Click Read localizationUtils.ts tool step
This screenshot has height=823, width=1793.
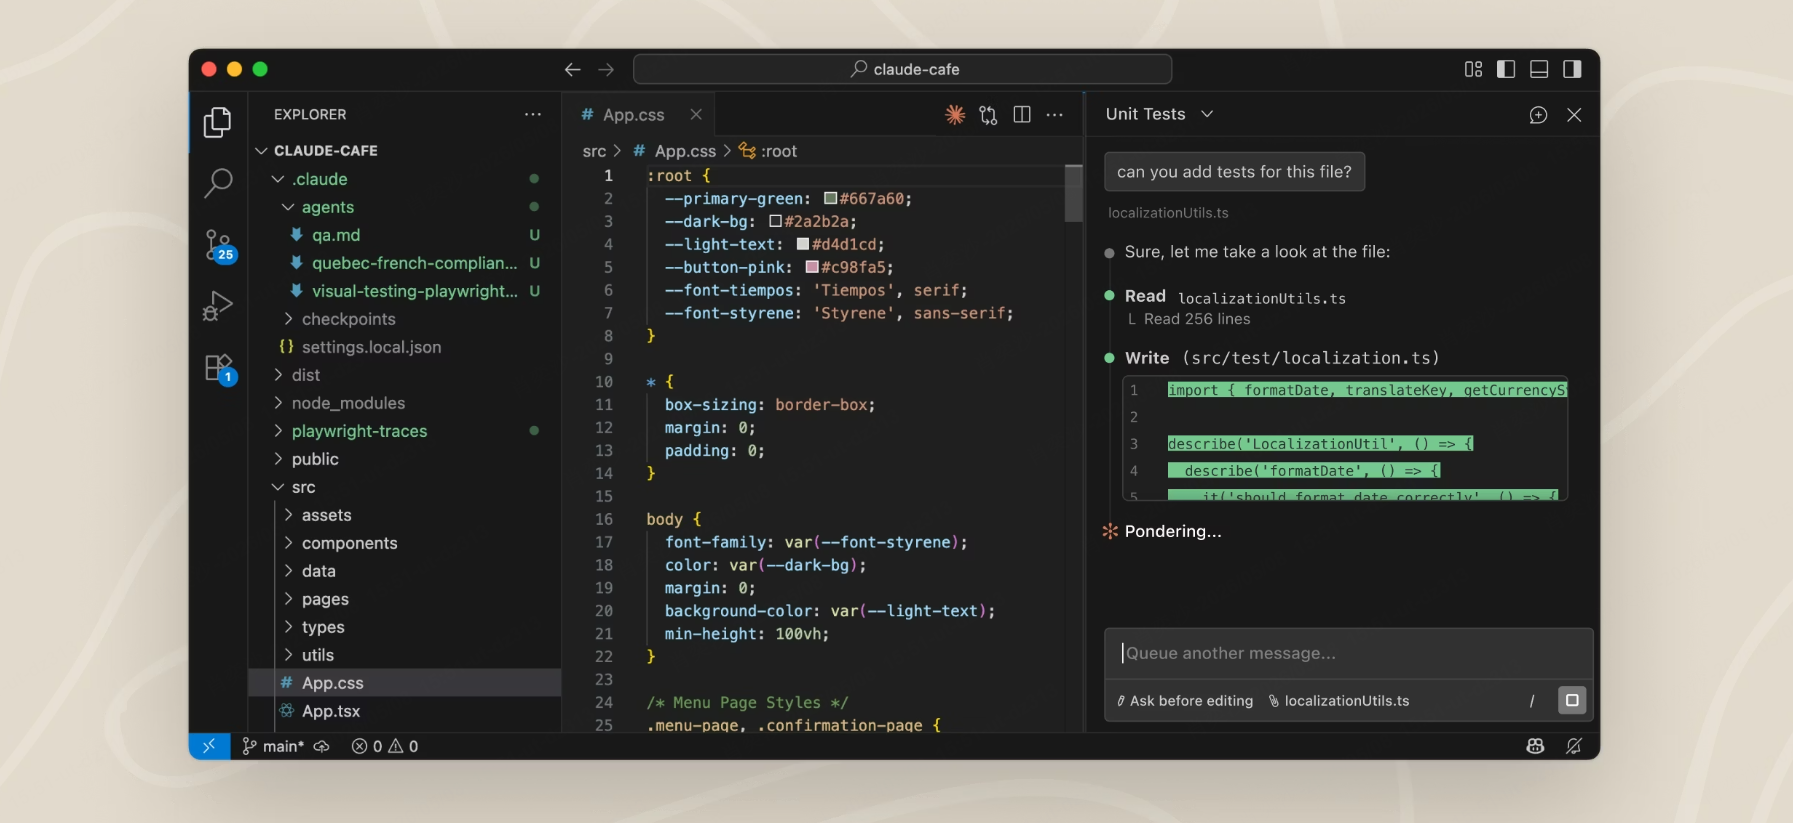tap(1235, 297)
